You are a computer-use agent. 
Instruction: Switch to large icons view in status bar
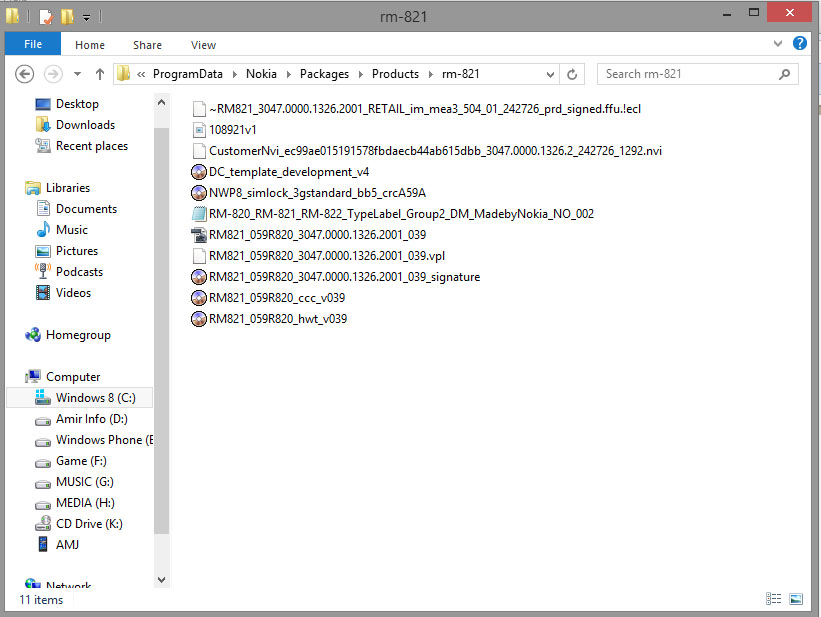[796, 598]
